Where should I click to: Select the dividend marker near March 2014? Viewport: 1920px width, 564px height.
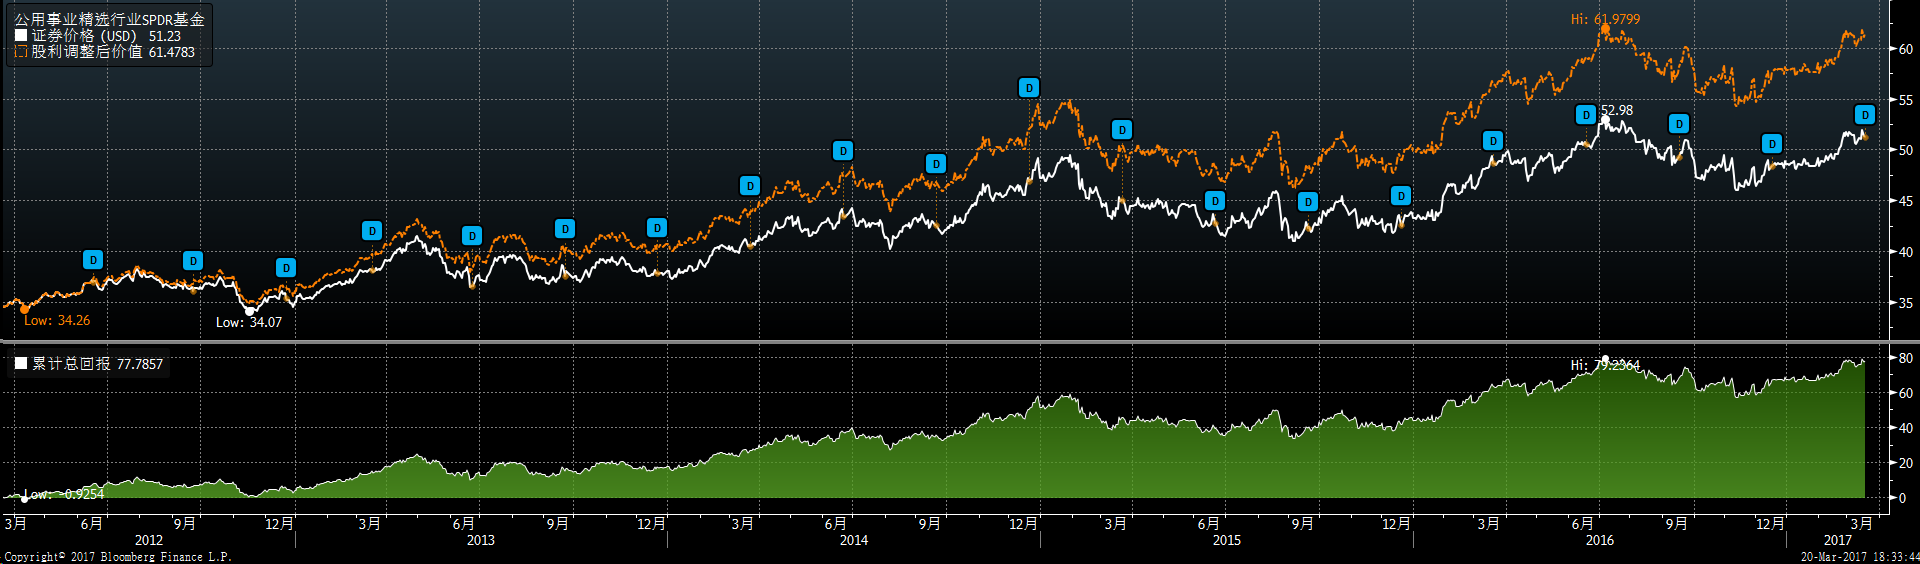click(750, 185)
